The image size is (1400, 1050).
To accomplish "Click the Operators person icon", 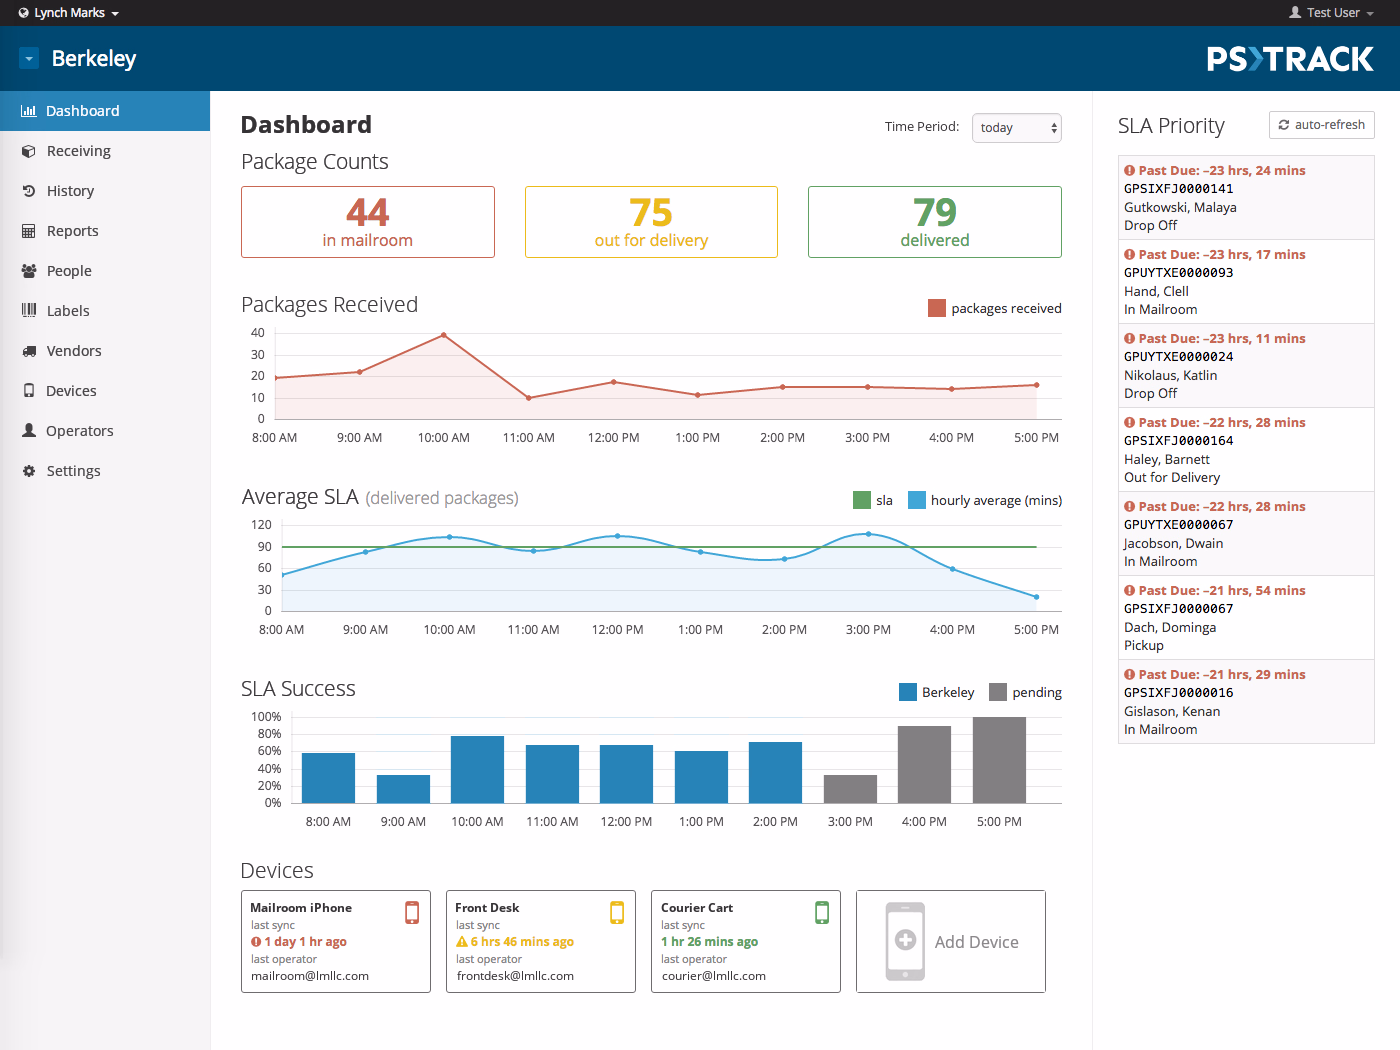I will pos(29,430).
